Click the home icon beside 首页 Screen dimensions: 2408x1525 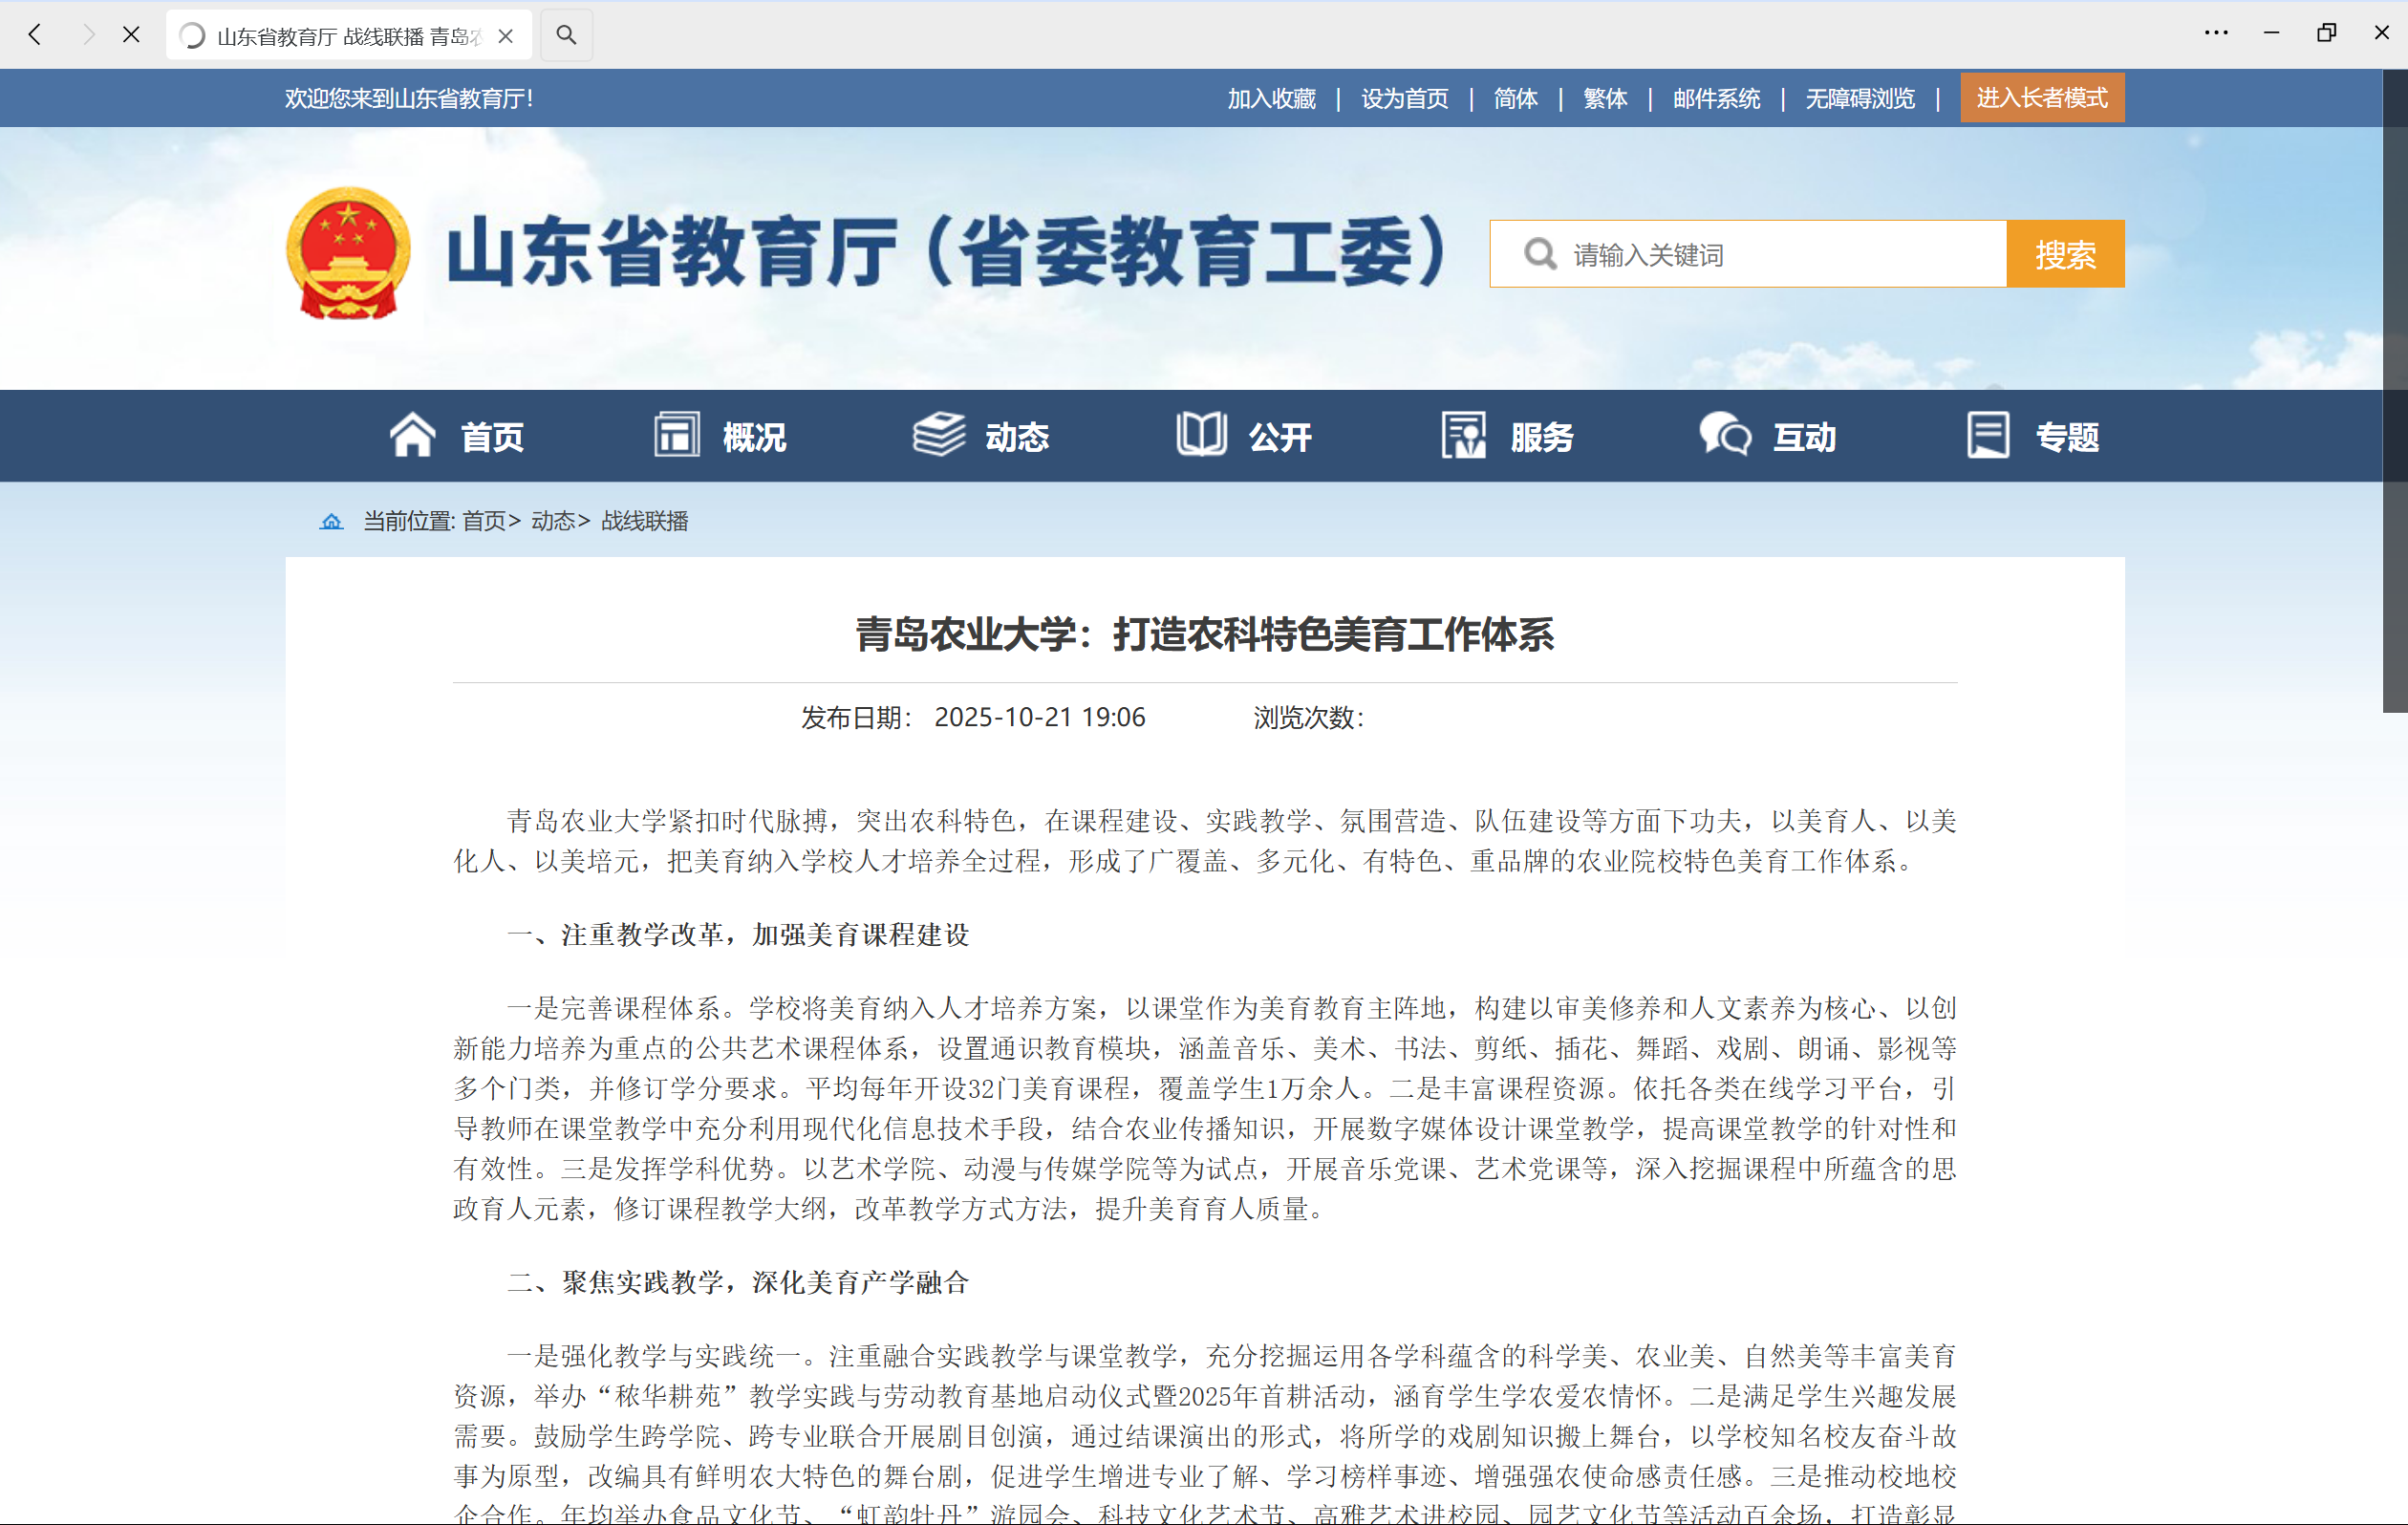tap(412, 435)
